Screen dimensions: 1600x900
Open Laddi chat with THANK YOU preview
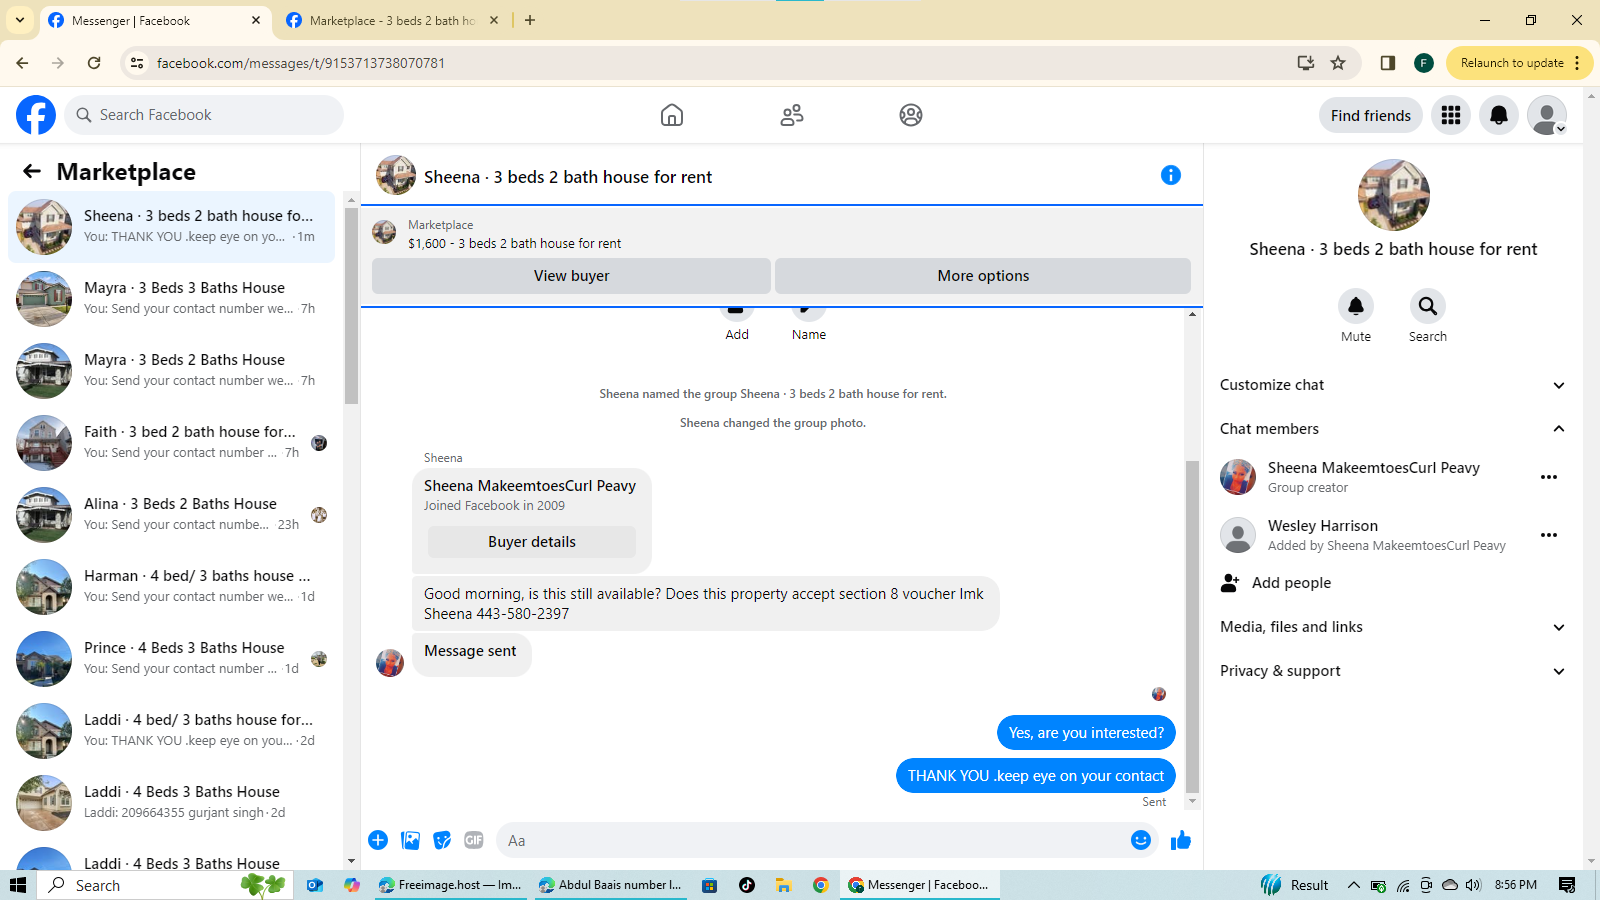pos(171,731)
